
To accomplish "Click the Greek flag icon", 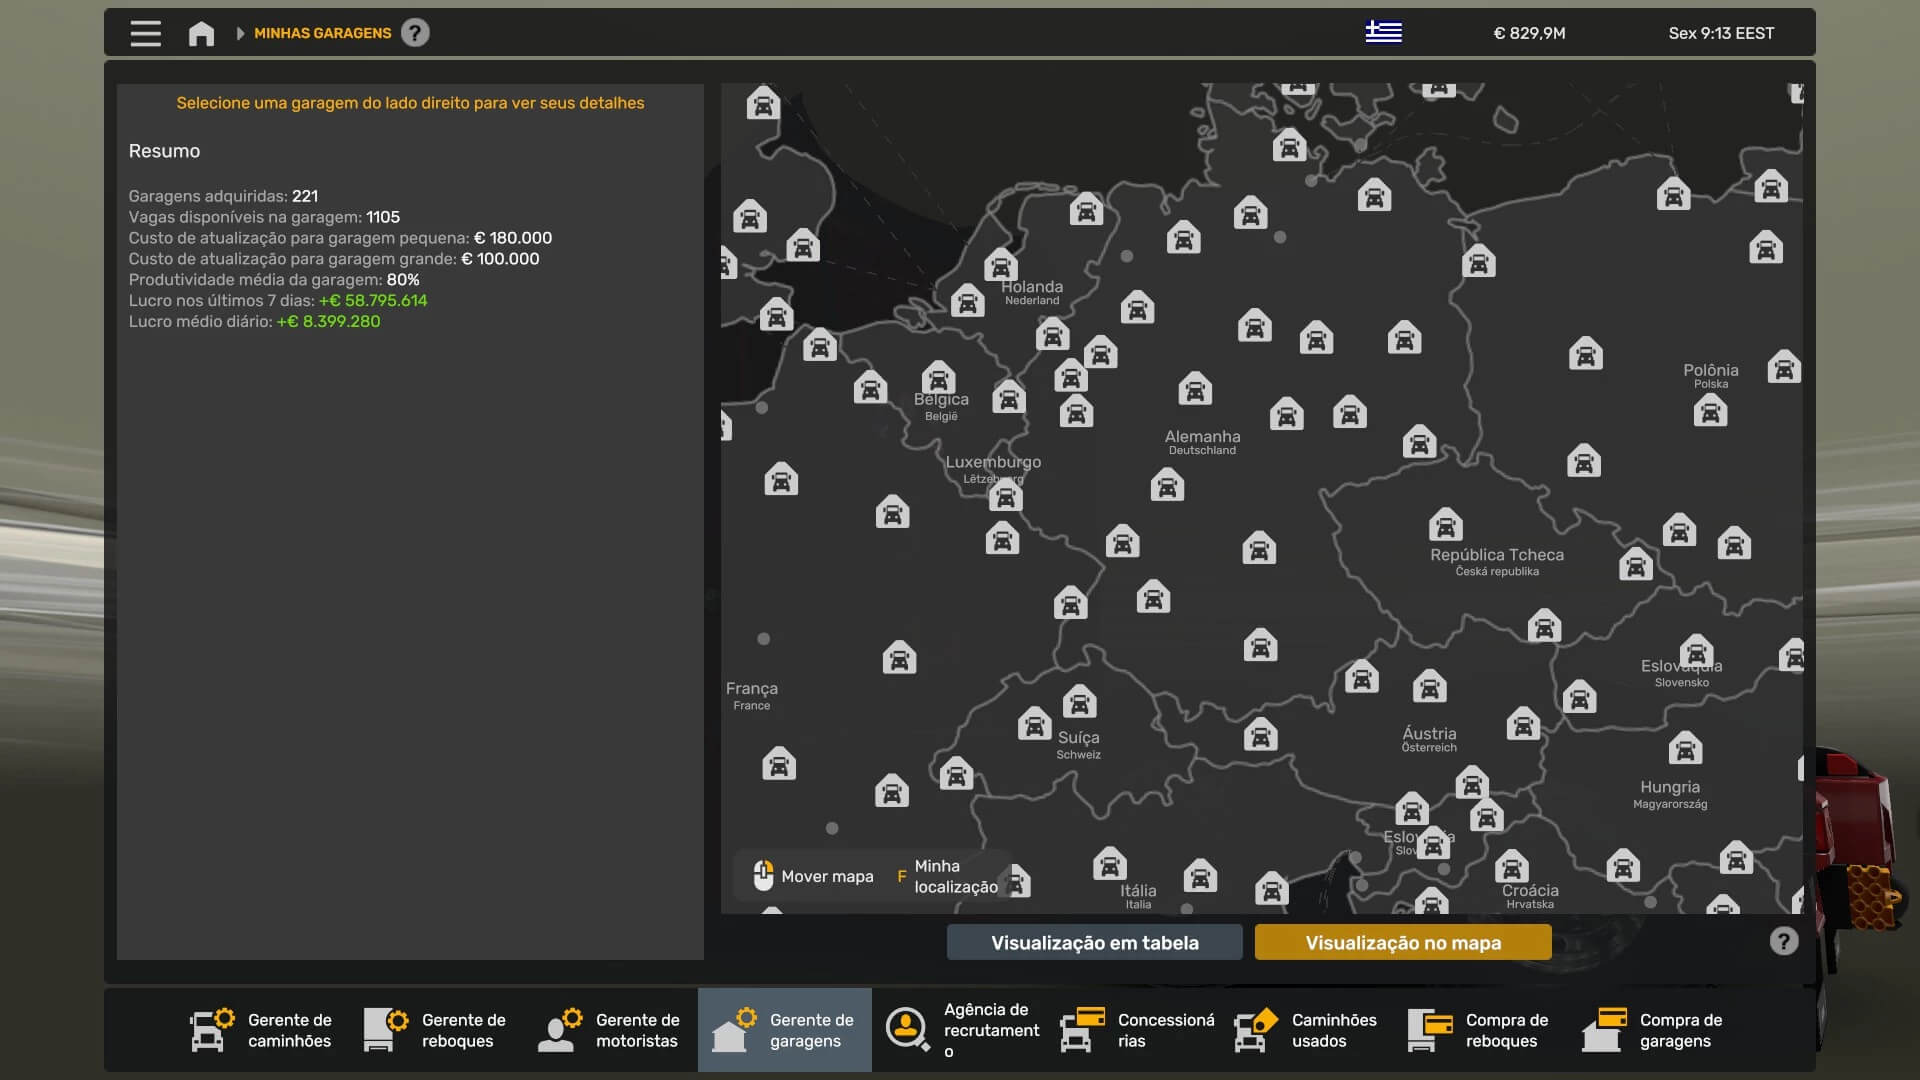I will (x=1383, y=33).
